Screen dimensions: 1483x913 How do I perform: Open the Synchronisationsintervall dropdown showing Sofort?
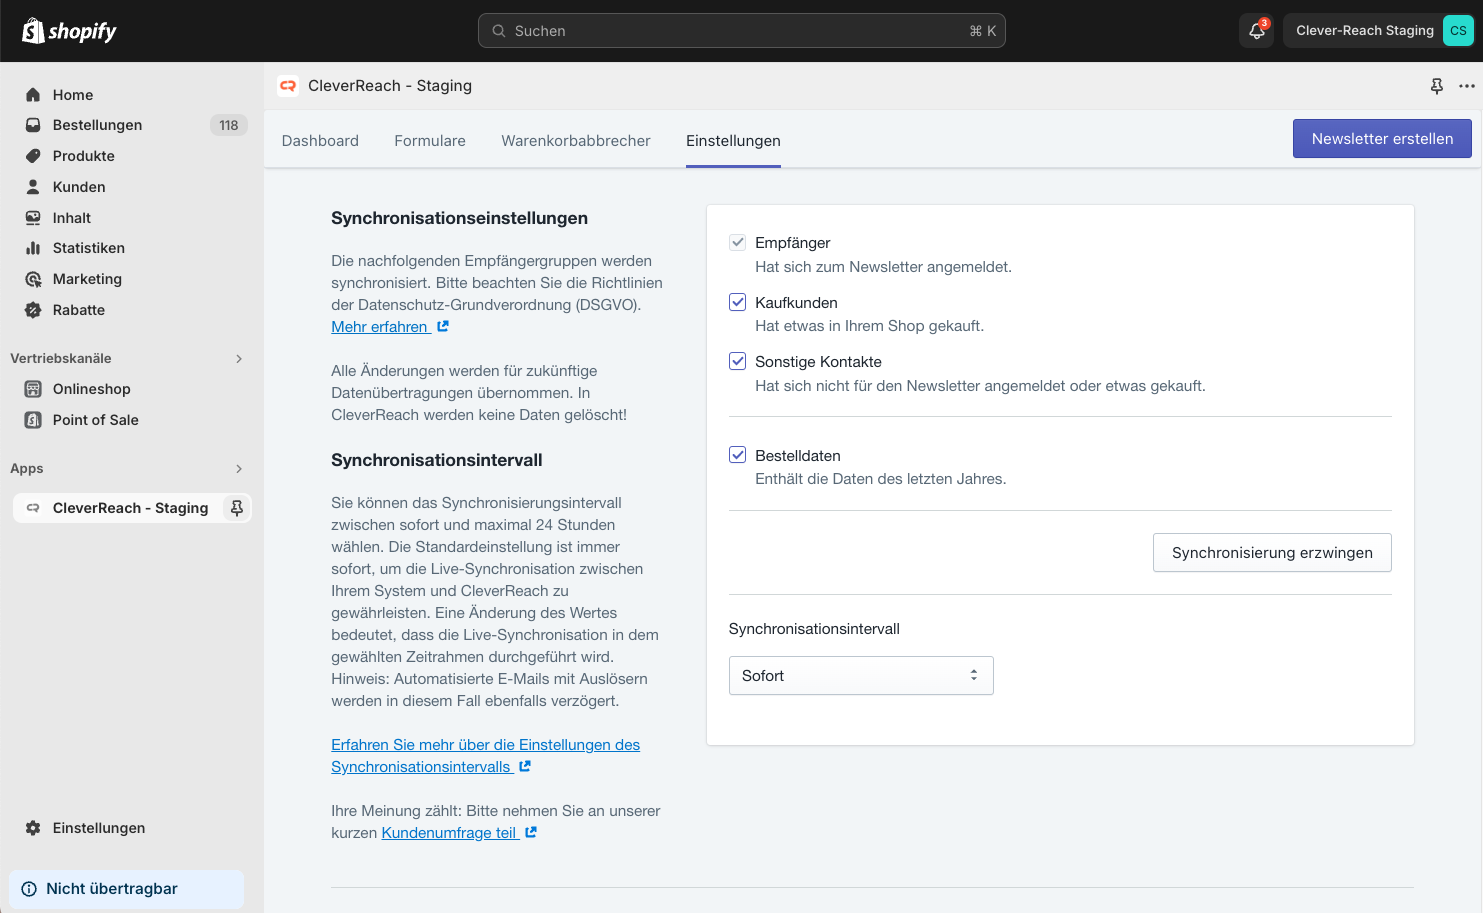click(x=861, y=676)
